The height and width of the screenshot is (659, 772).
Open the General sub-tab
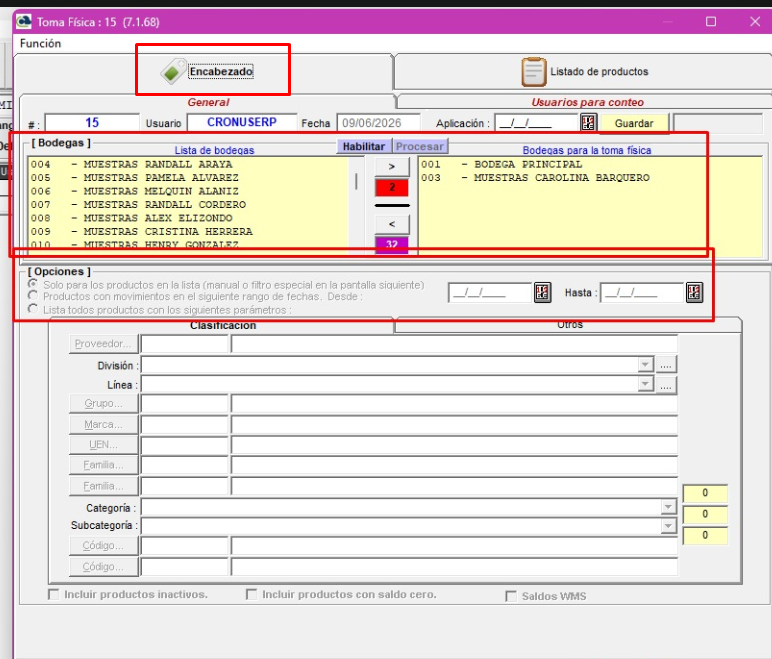(208, 102)
